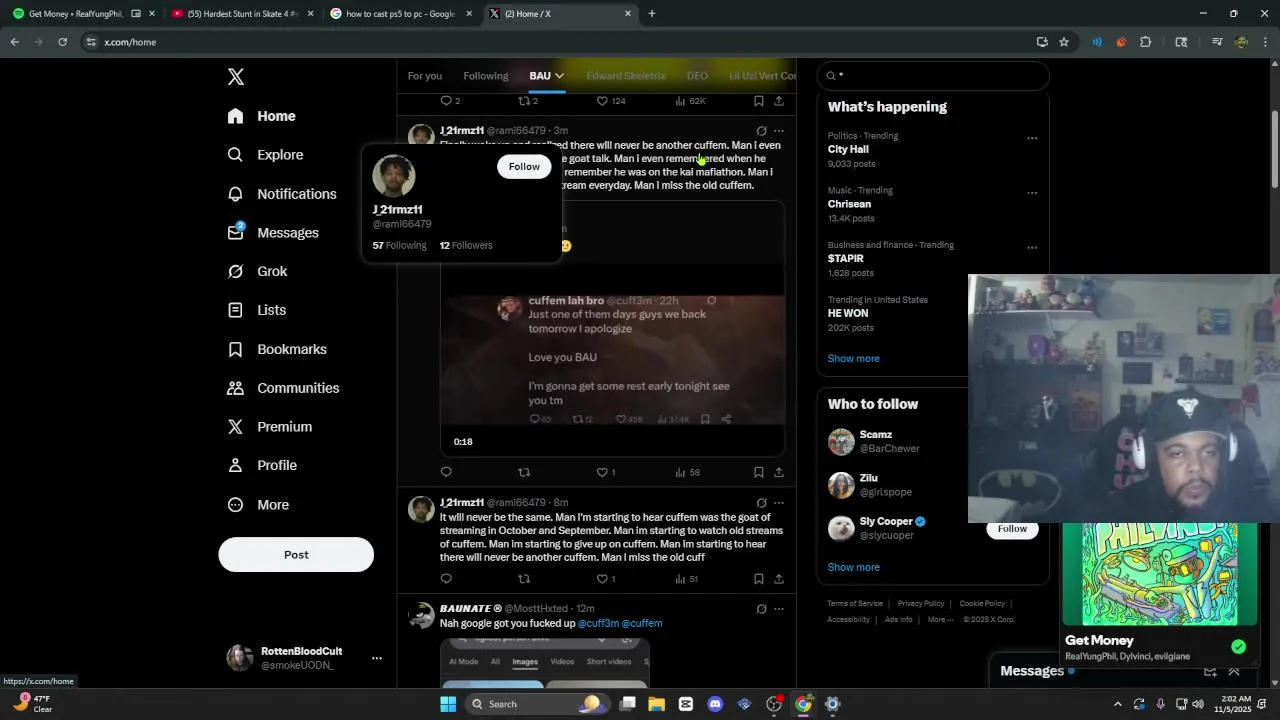
Task: Open the X logo in the sidebar
Action: click(x=236, y=77)
